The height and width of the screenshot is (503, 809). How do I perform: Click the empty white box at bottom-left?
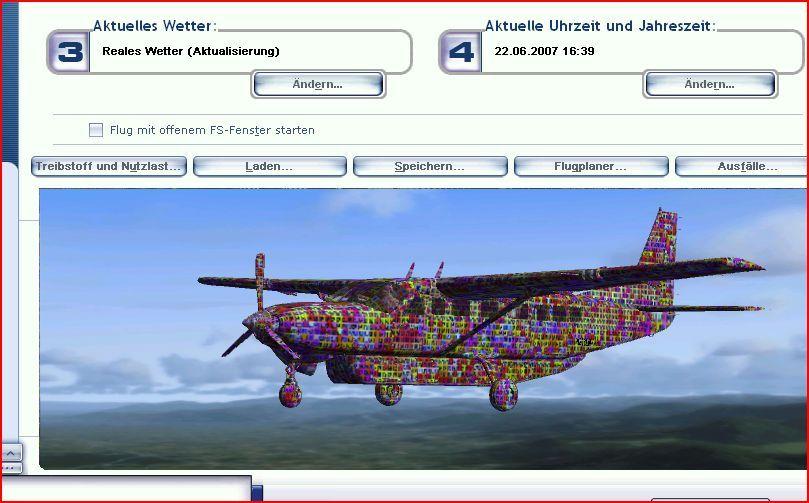pyautogui.click(x=125, y=489)
